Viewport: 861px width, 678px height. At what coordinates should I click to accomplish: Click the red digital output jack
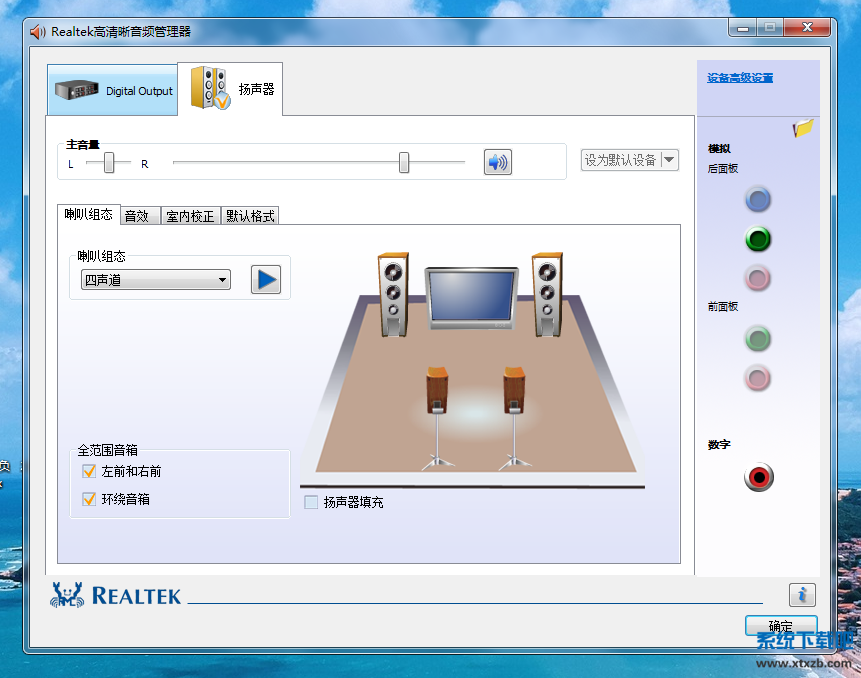pyautogui.click(x=758, y=477)
